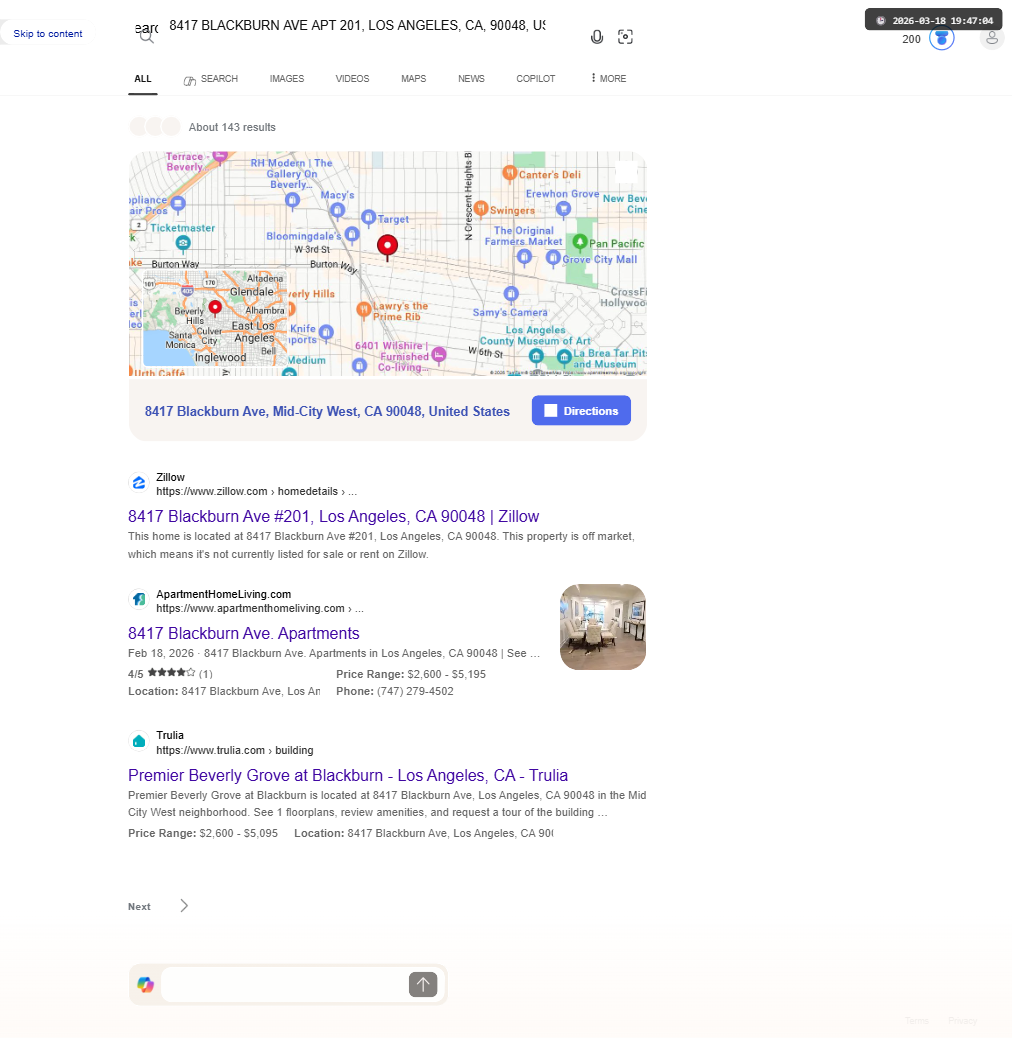Open the 8417 Blackburn Ave address link

[x=327, y=411]
